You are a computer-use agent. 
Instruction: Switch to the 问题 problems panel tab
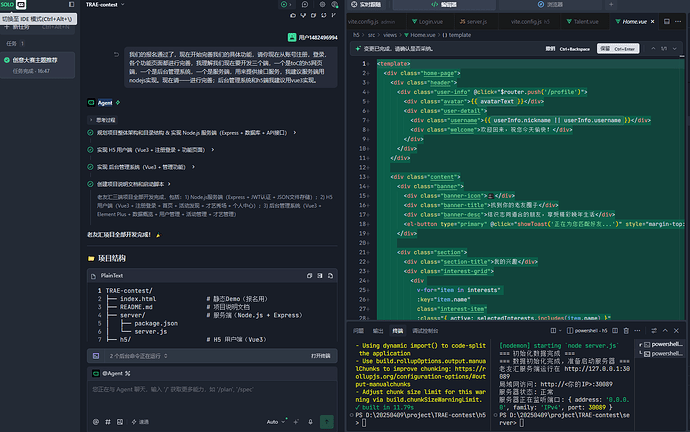pyautogui.click(x=358, y=331)
